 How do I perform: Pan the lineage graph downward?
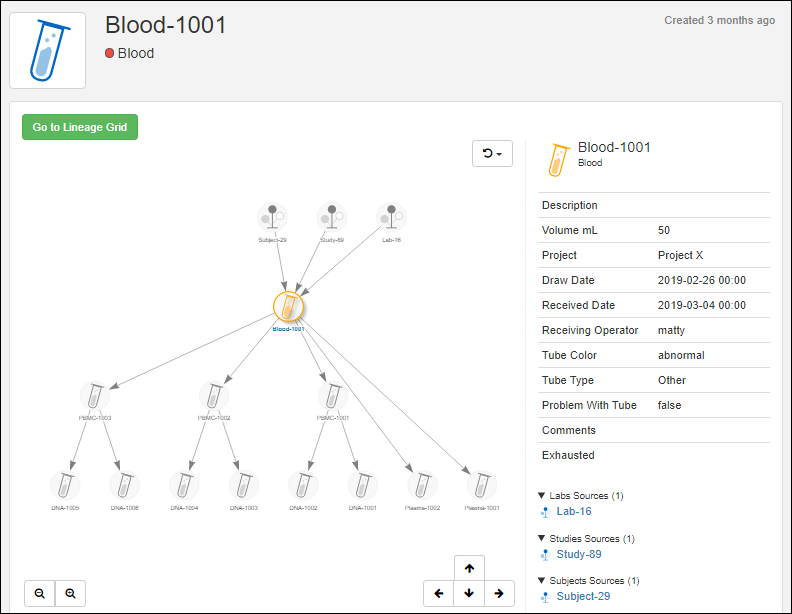(469, 593)
